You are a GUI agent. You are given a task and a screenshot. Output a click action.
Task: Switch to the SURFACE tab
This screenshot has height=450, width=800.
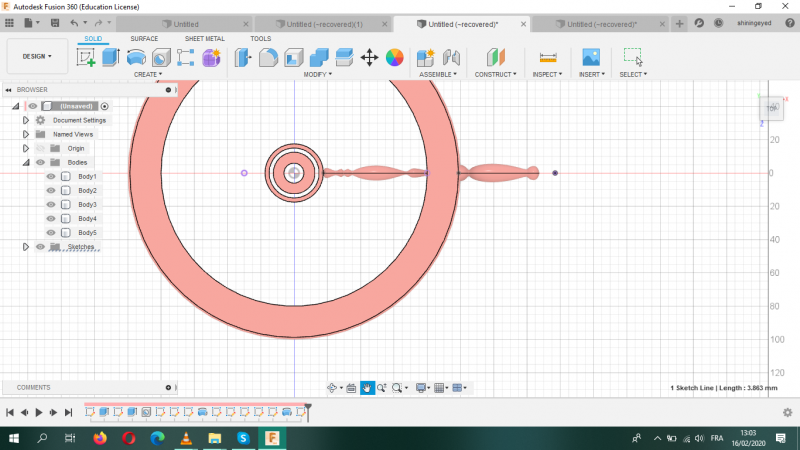click(144, 39)
